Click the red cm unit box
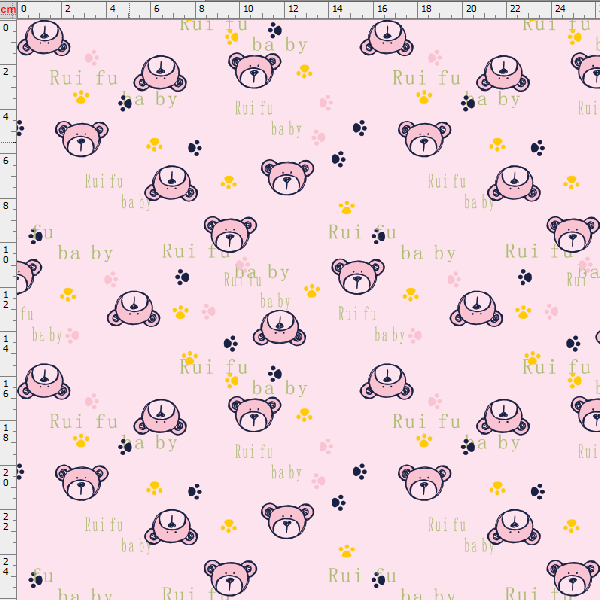Screen dimensions: 600x600 coord(8,9)
